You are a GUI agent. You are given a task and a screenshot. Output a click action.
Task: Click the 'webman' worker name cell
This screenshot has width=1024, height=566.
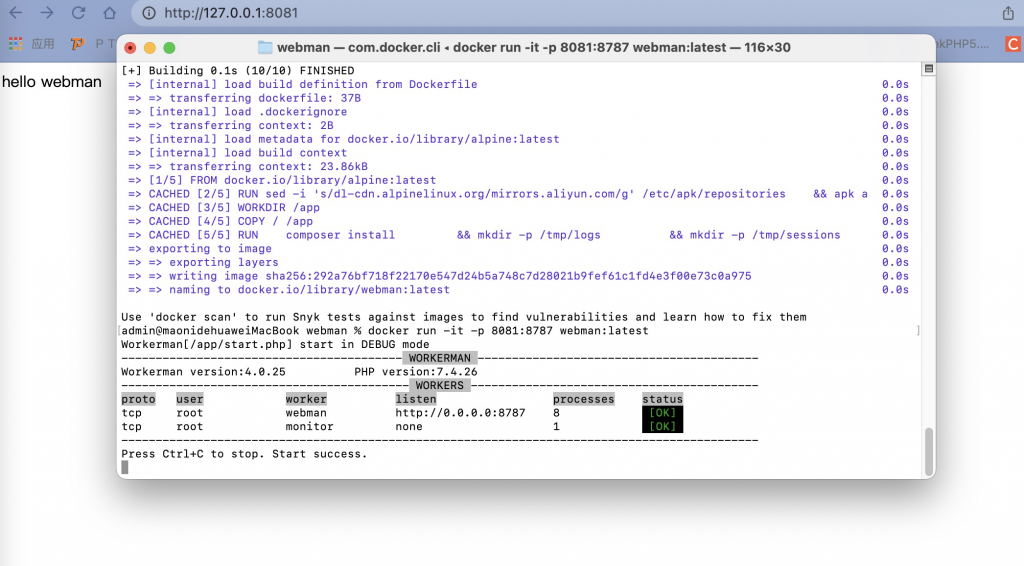306,413
